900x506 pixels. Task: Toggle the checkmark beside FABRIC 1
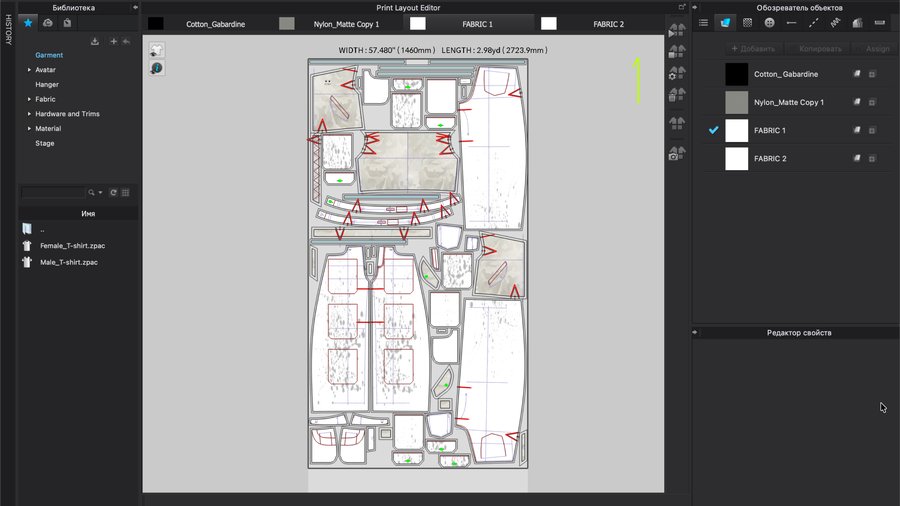click(713, 131)
